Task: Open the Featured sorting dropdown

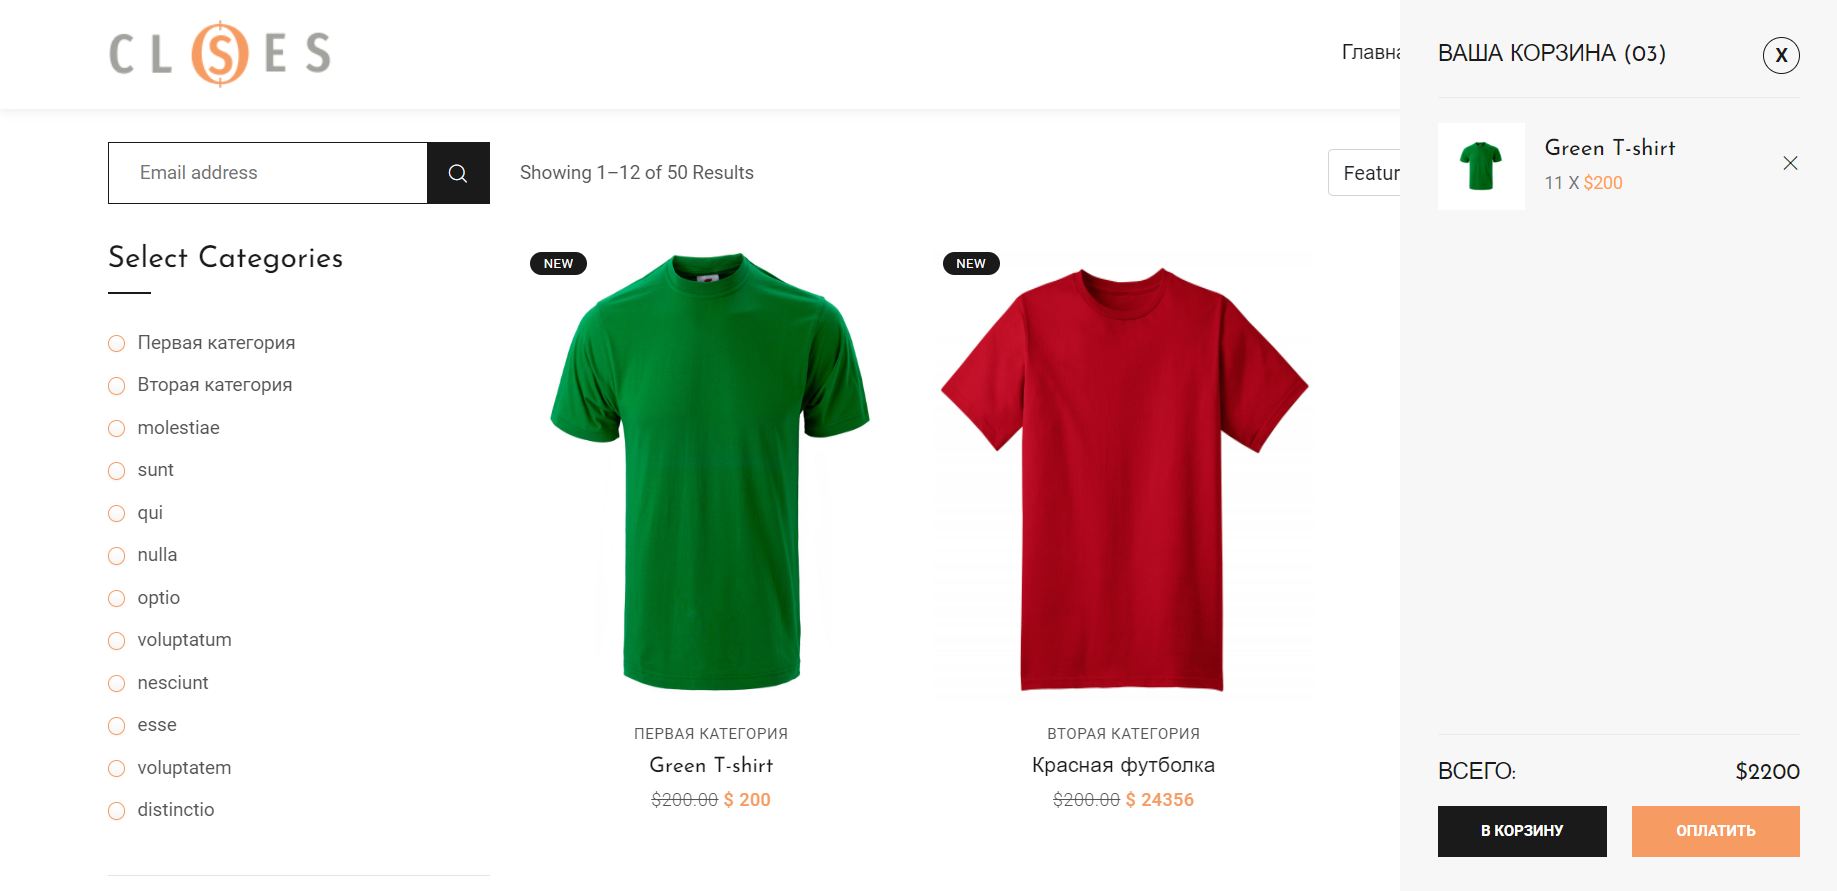Action: click(x=1366, y=173)
